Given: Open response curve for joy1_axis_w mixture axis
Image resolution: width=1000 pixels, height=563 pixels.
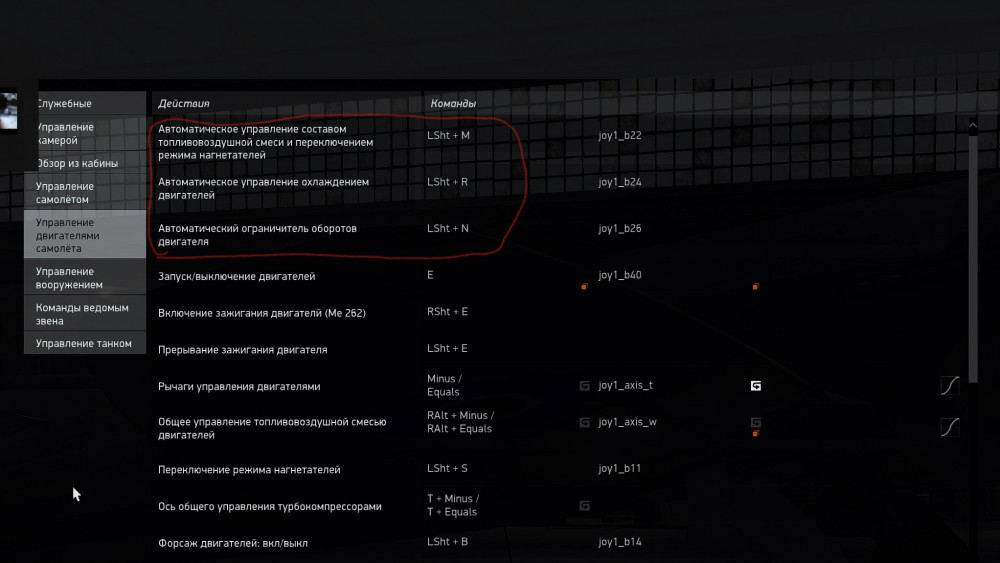Looking at the screenshot, I should [949, 427].
